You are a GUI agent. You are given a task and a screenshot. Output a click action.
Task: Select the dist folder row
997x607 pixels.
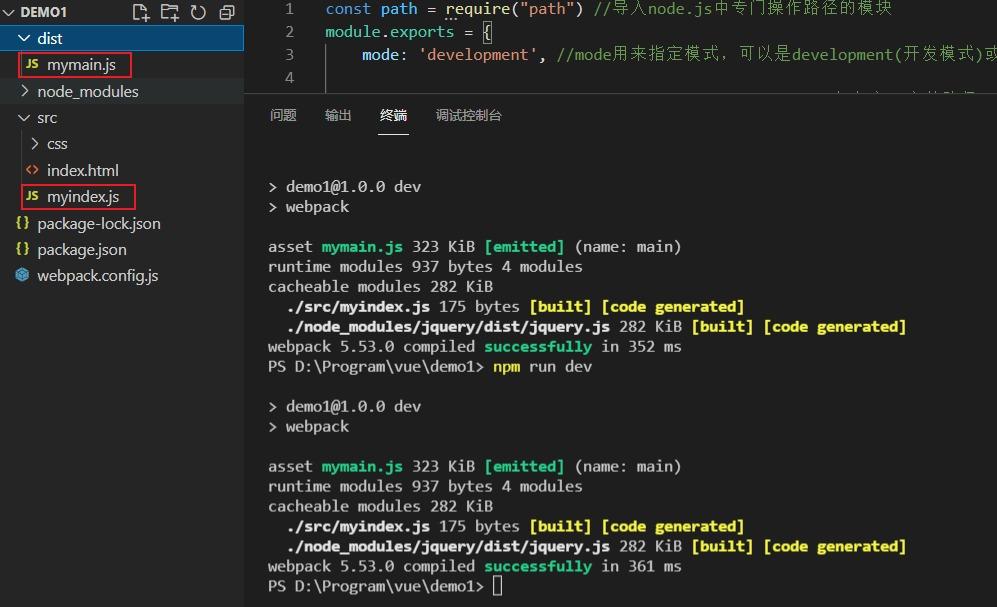[122, 38]
